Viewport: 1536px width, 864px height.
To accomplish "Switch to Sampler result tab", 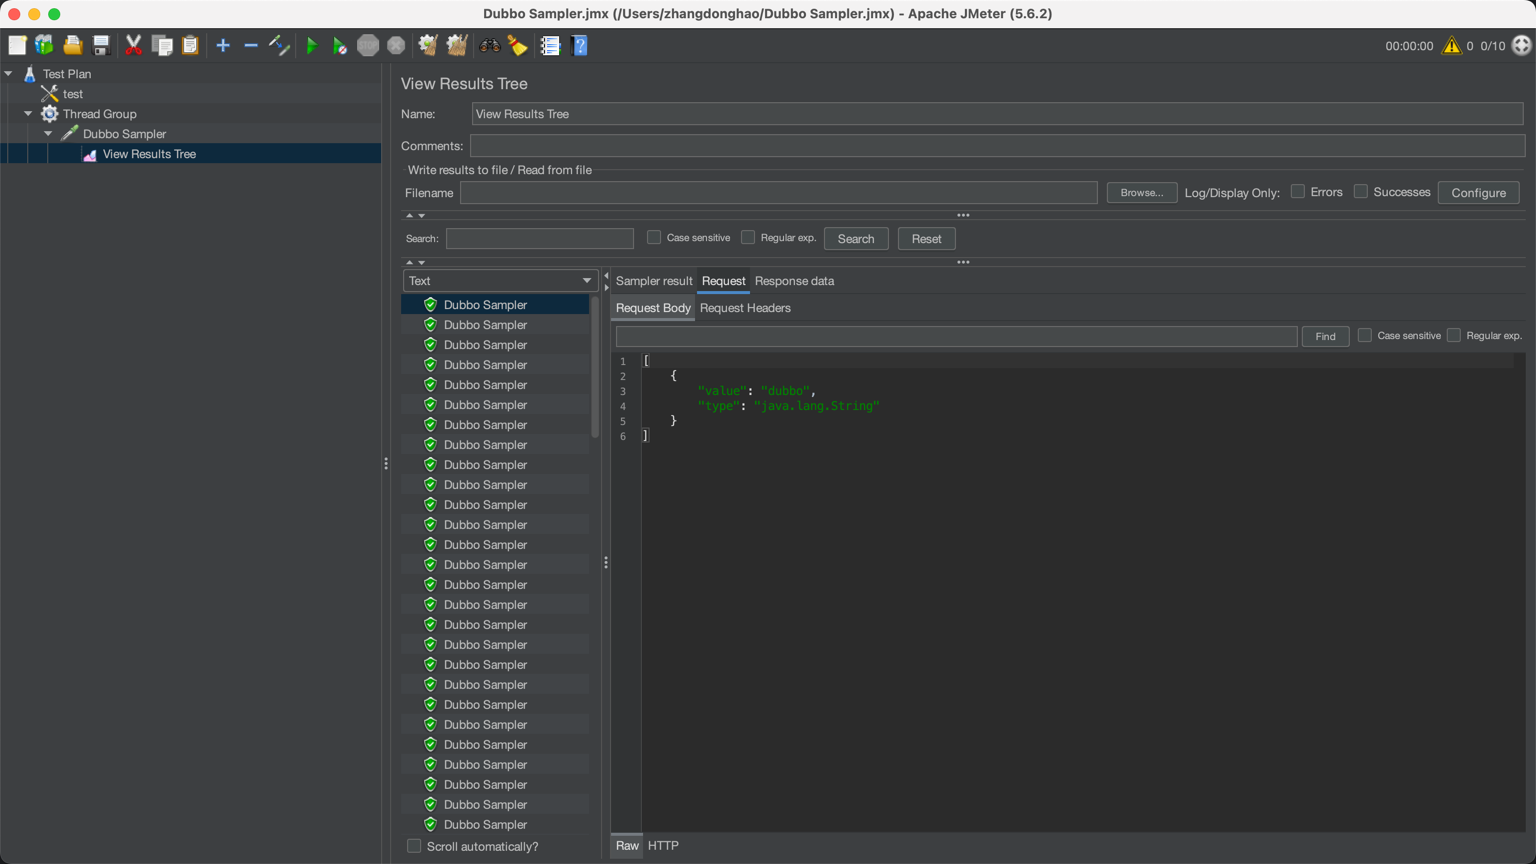I will coord(654,281).
